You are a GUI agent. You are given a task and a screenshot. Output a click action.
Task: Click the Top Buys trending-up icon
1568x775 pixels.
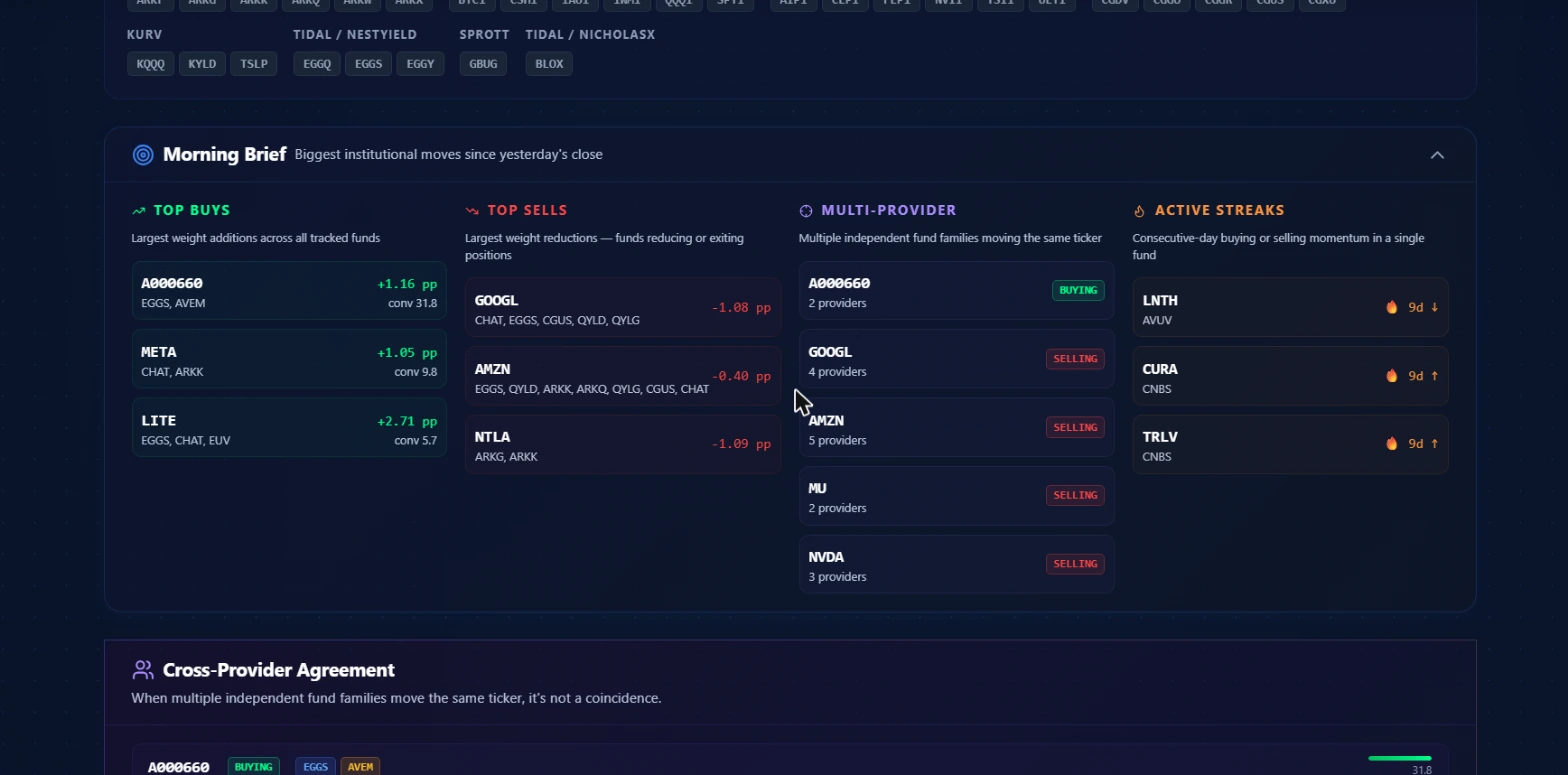coord(139,211)
